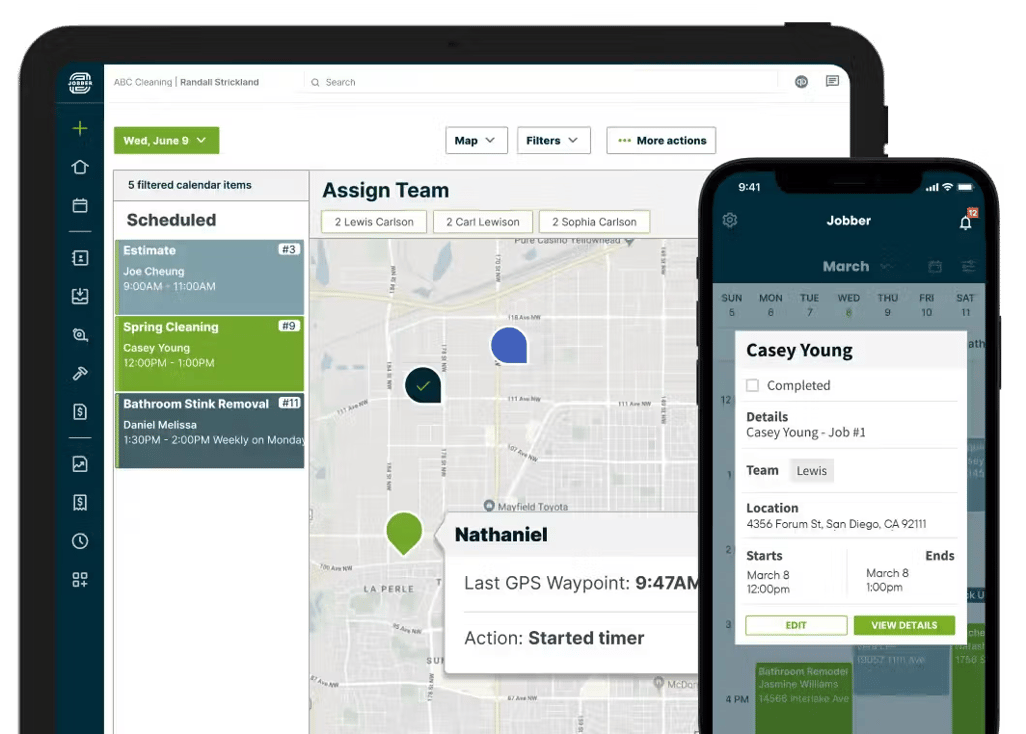The width and height of the screenshot is (1026, 734).
Task: Expand the Filters dropdown
Action: point(554,141)
